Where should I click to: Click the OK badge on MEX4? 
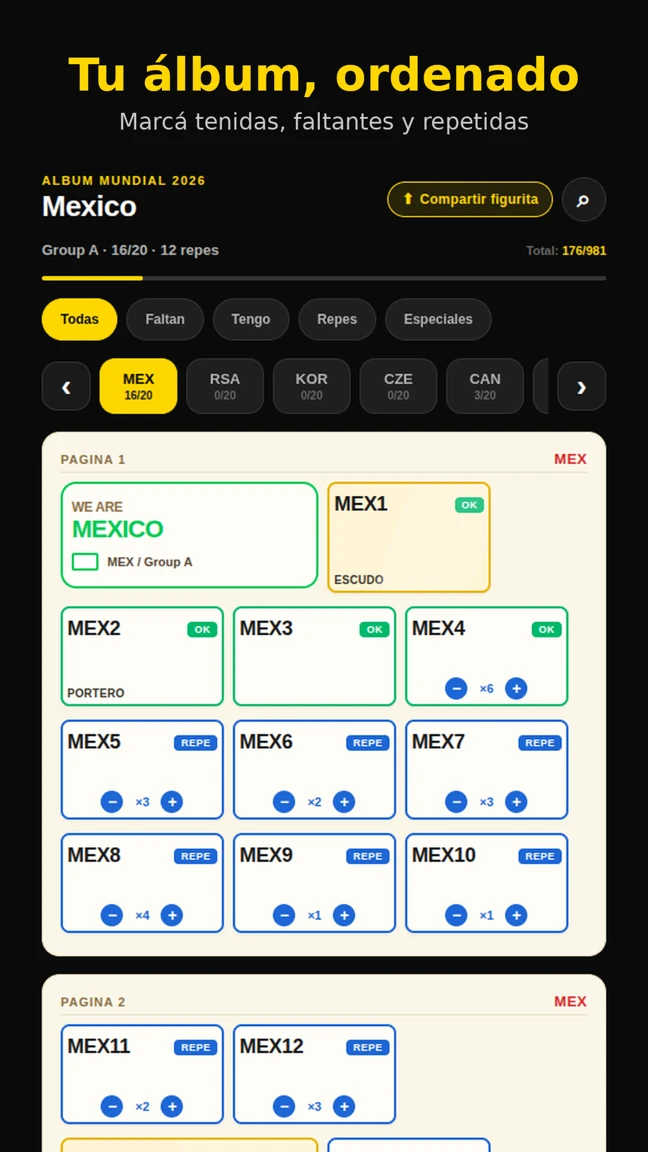[x=547, y=630]
